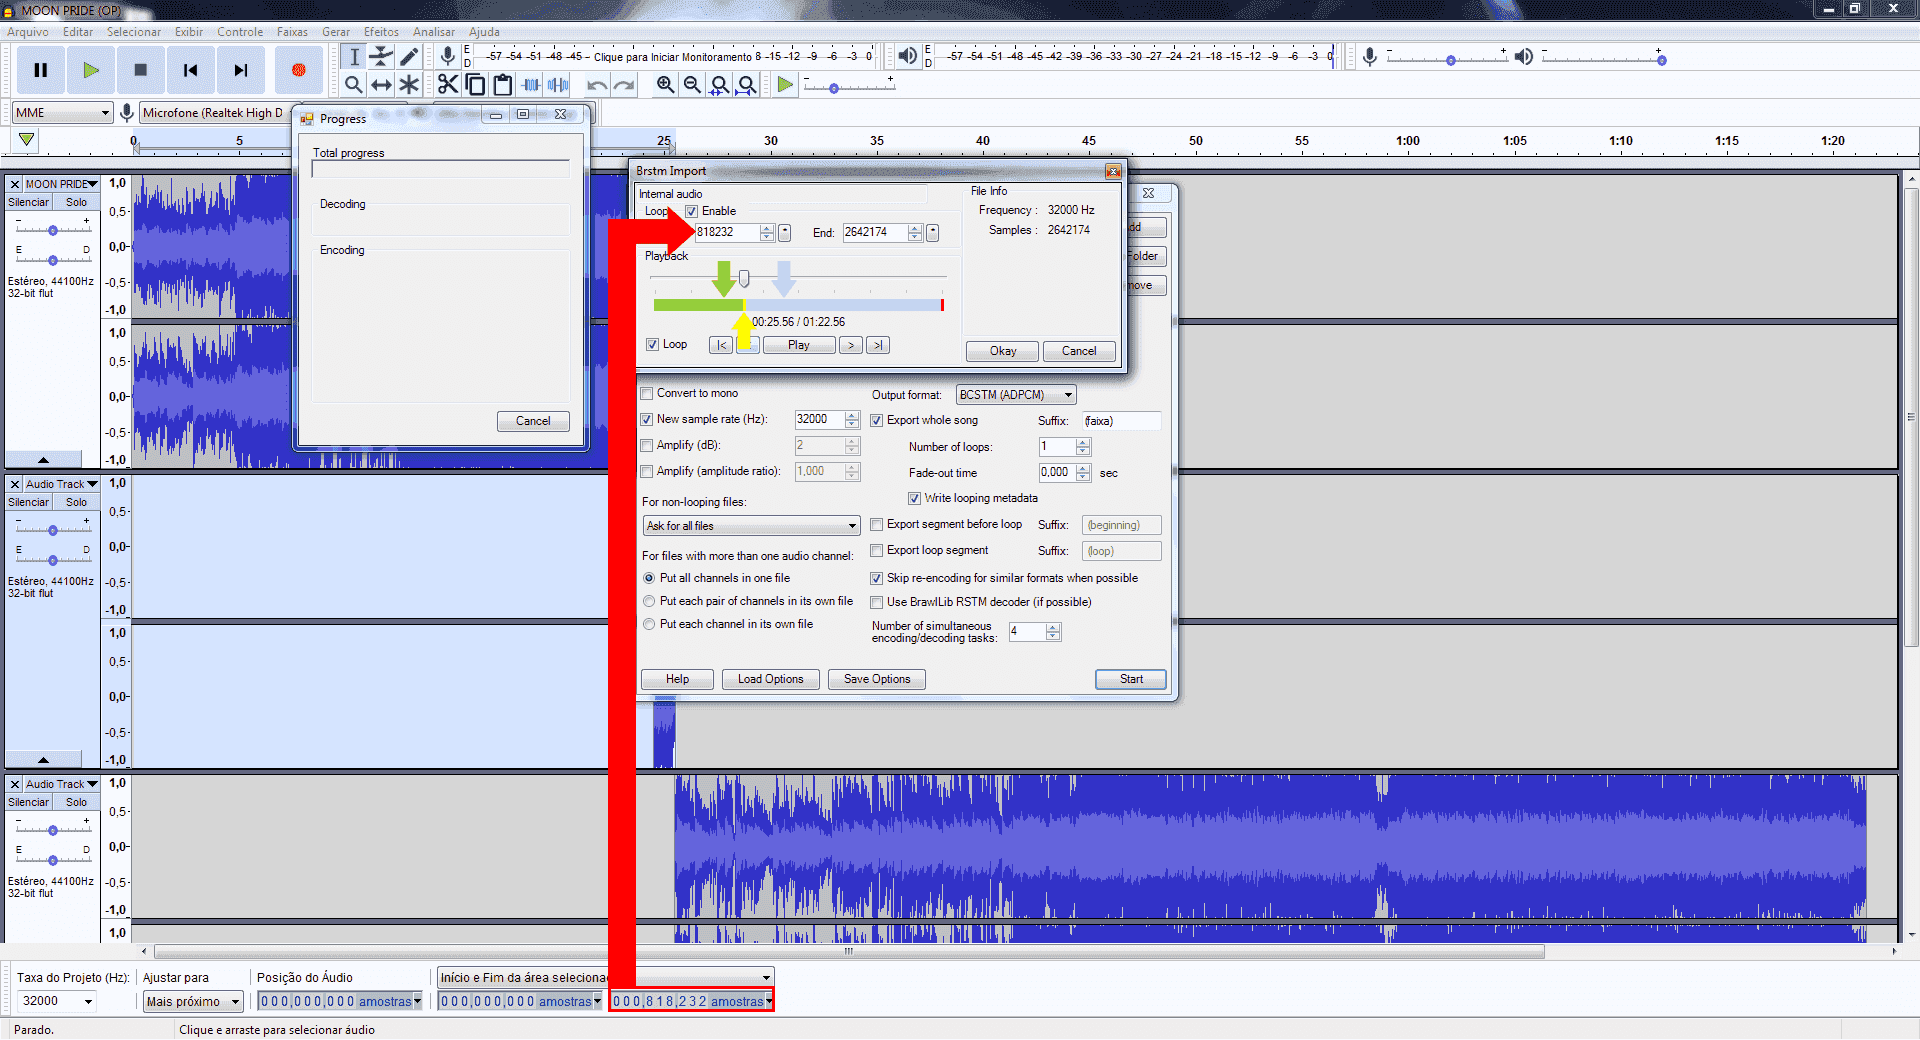Open the project rate 32000 dropdown
Image resolution: width=1920 pixels, height=1040 pixels.
[x=57, y=1001]
